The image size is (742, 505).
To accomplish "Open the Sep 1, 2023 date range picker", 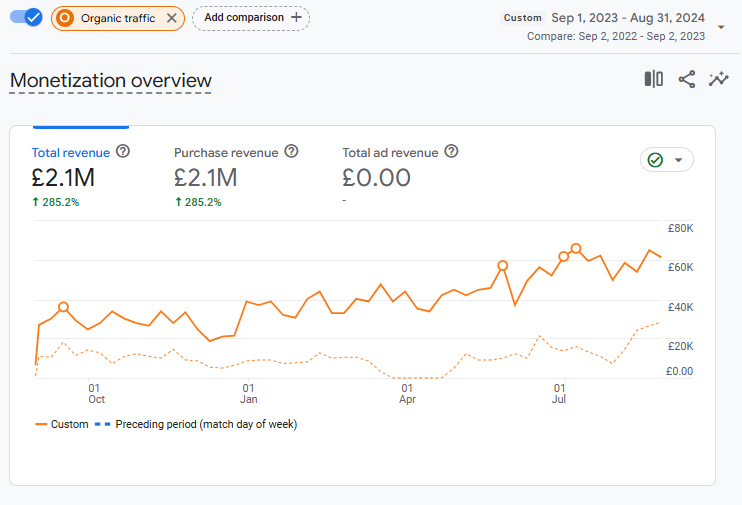I will 627,18.
